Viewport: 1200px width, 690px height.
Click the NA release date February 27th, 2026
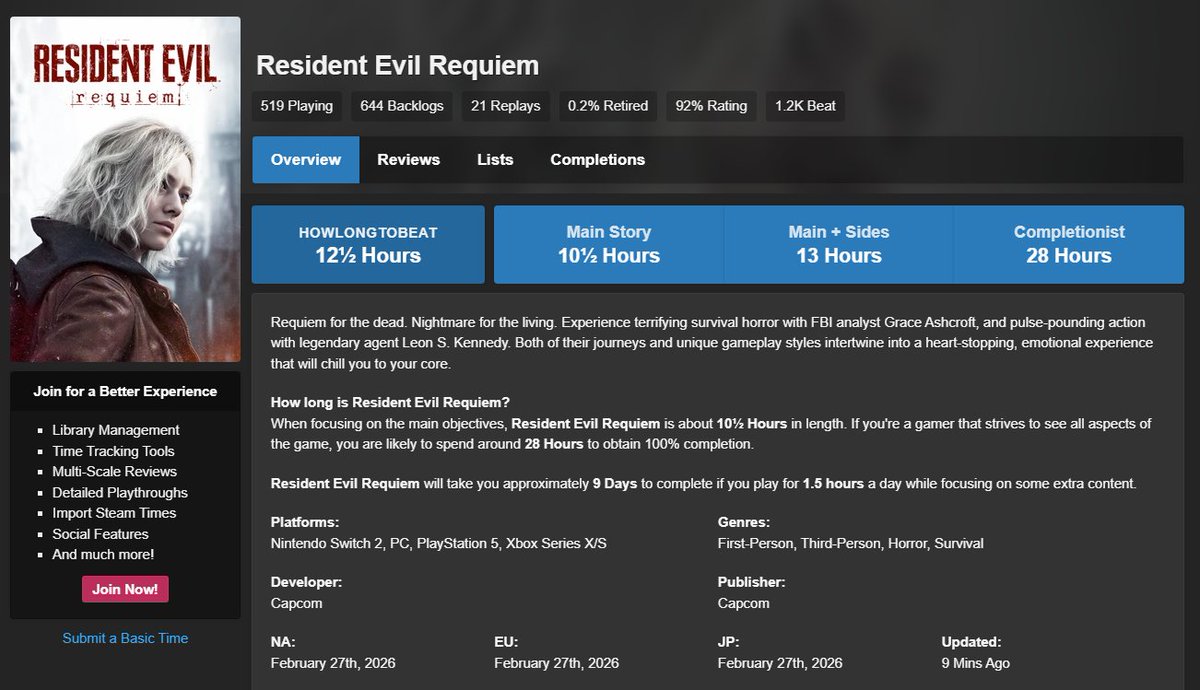pos(333,663)
